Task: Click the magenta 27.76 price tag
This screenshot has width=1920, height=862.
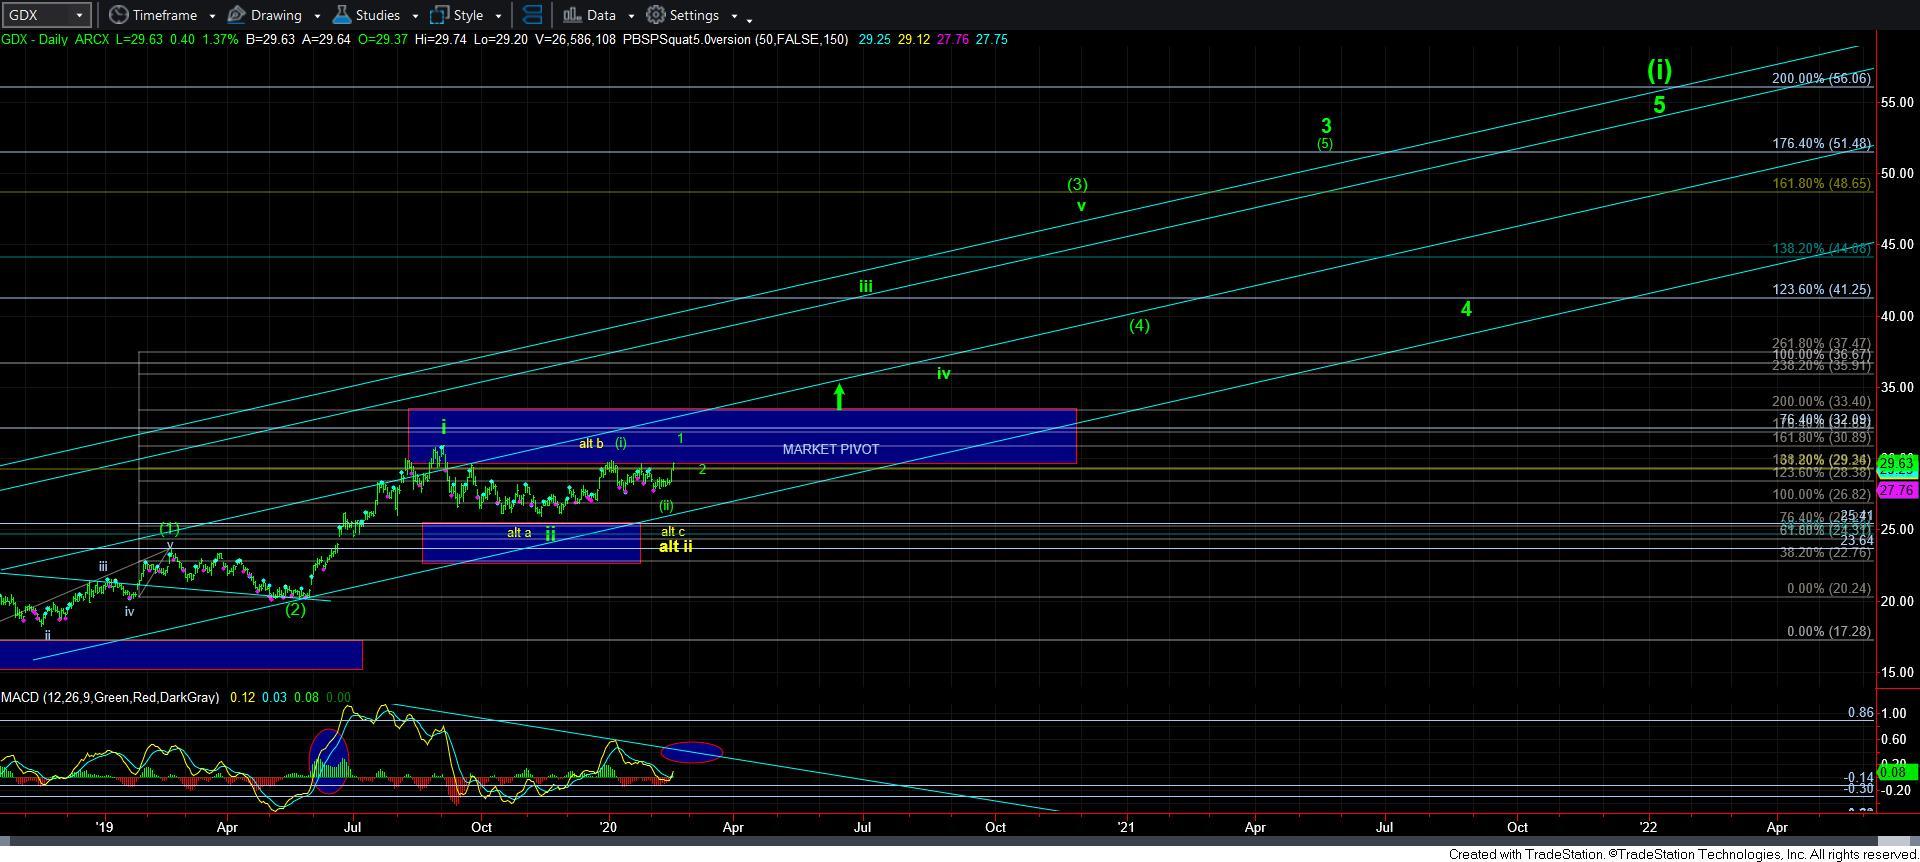Action: (1897, 490)
